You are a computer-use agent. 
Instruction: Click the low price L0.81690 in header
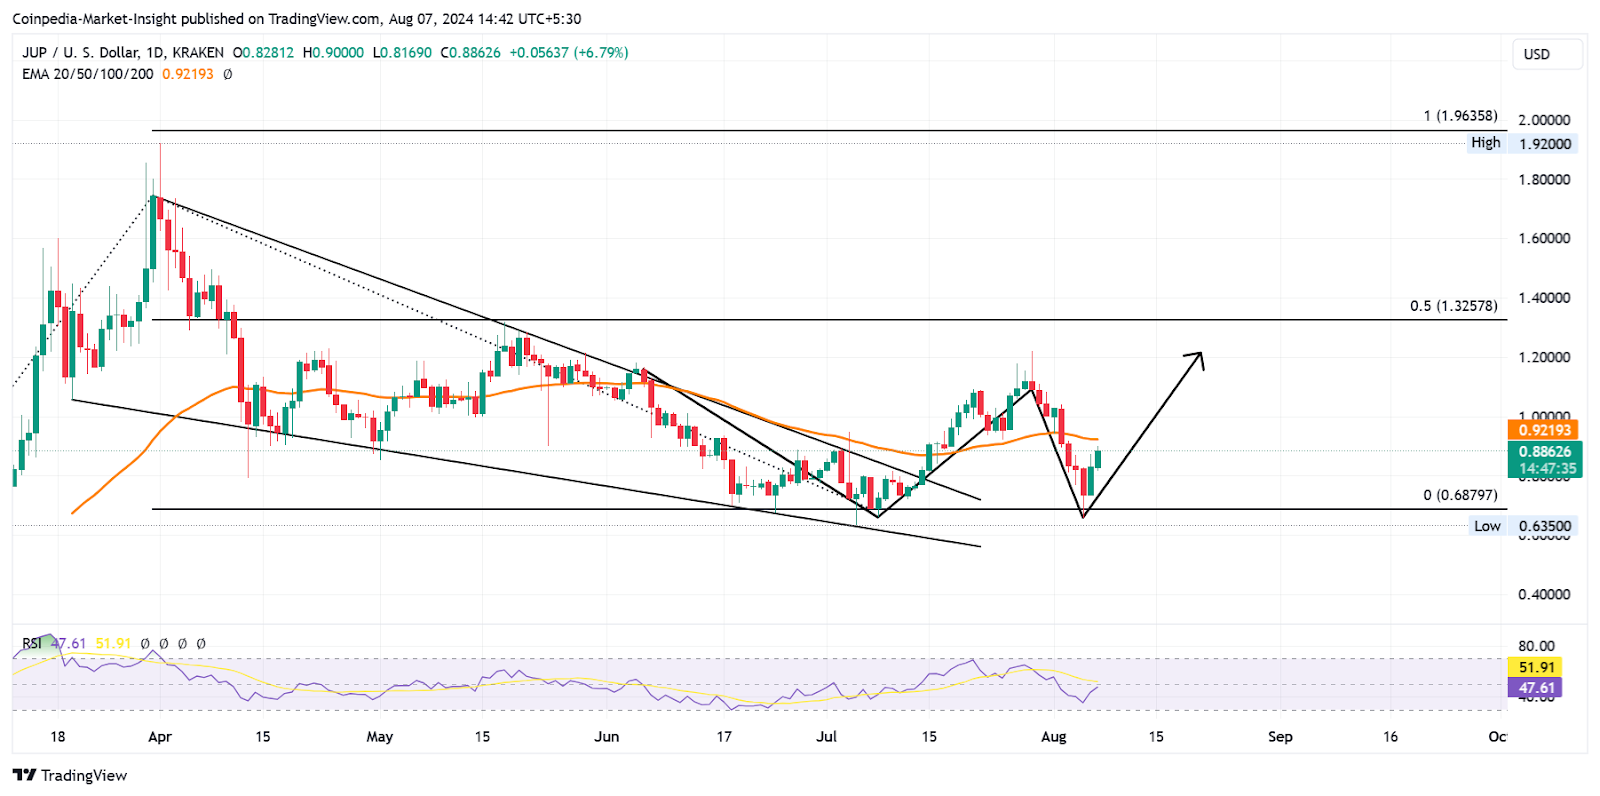coord(402,52)
